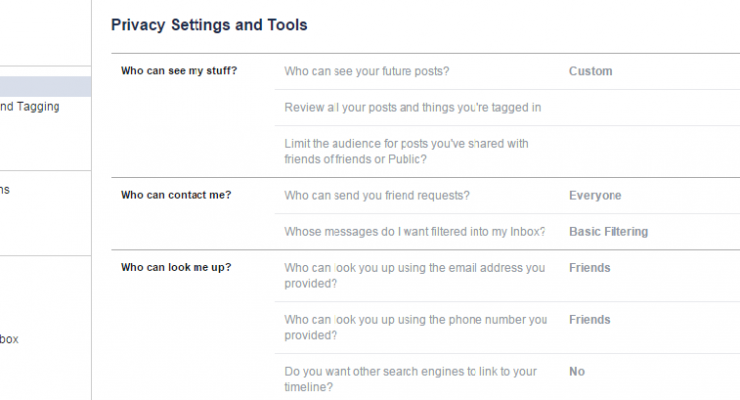This screenshot has width=740, height=400.
Task: Open the sidebar item ending in 'box'
Action: pyautogui.click(x=10, y=339)
